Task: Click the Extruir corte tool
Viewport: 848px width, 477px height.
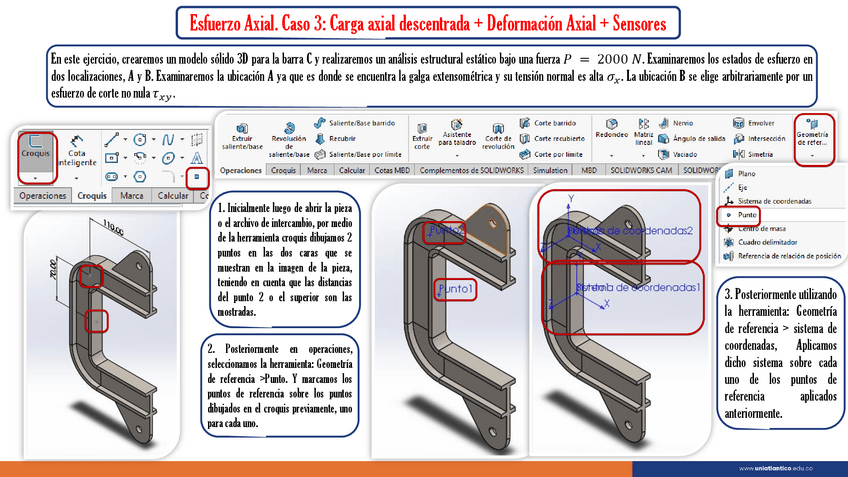Action: click(422, 136)
